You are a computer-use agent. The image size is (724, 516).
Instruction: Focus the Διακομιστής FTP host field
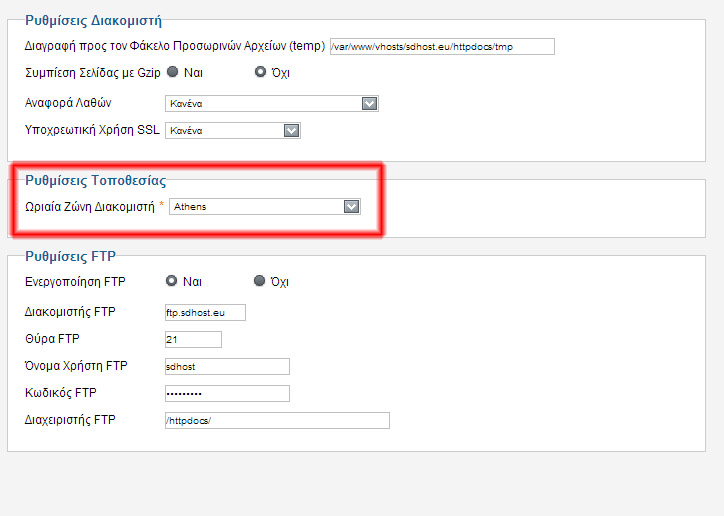(x=205, y=312)
